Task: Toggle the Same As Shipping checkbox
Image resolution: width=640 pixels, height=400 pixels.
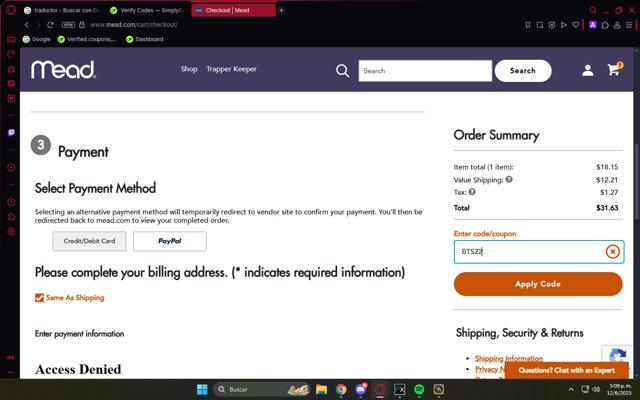Action: (40, 298)
